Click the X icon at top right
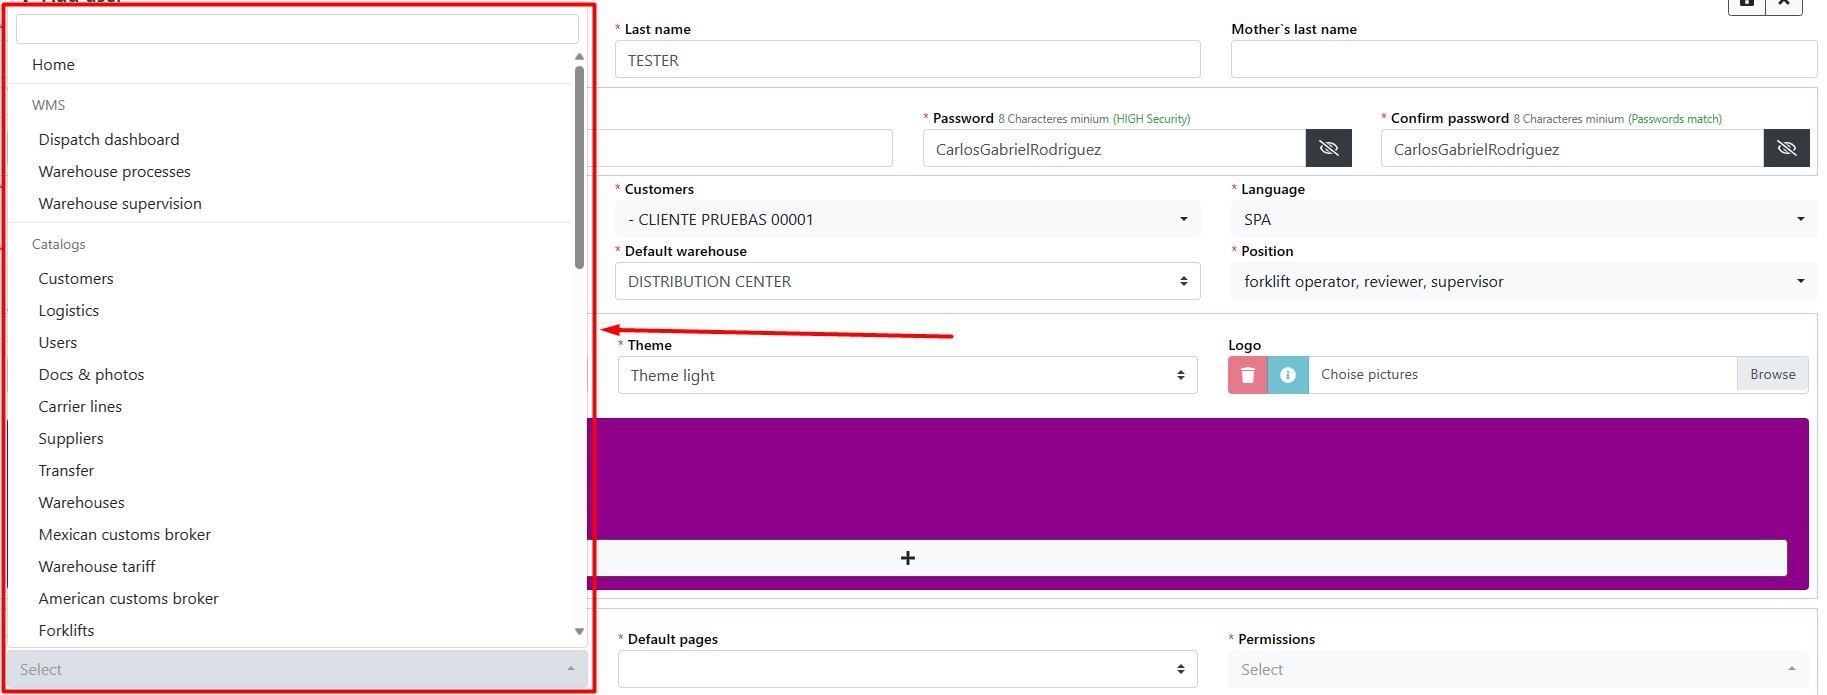Viewport: 1827px width, 695px height. [1783, 4]
